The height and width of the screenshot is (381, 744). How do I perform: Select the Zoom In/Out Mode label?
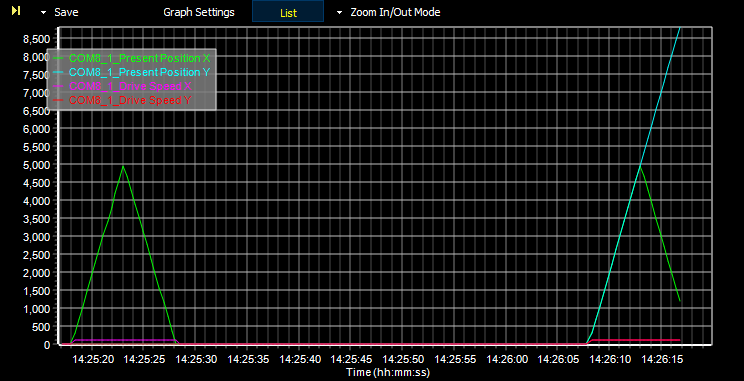click(395, 12)
